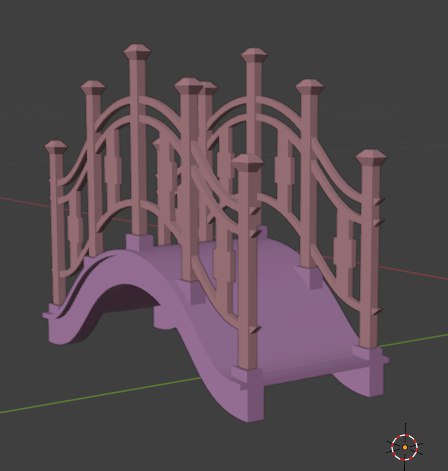Viewport: 448px width, 471px height.
Task: Click the red-white 3D cursor
Action: [405, 447]
